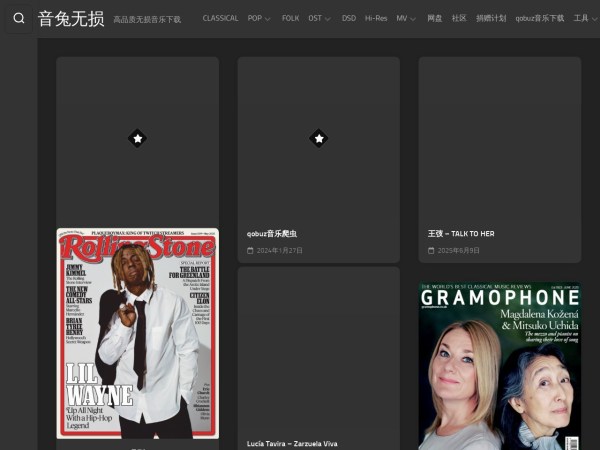Click calendar icon beside 2025年6月9日
This screenshot has height=450, width=600.
431,250
